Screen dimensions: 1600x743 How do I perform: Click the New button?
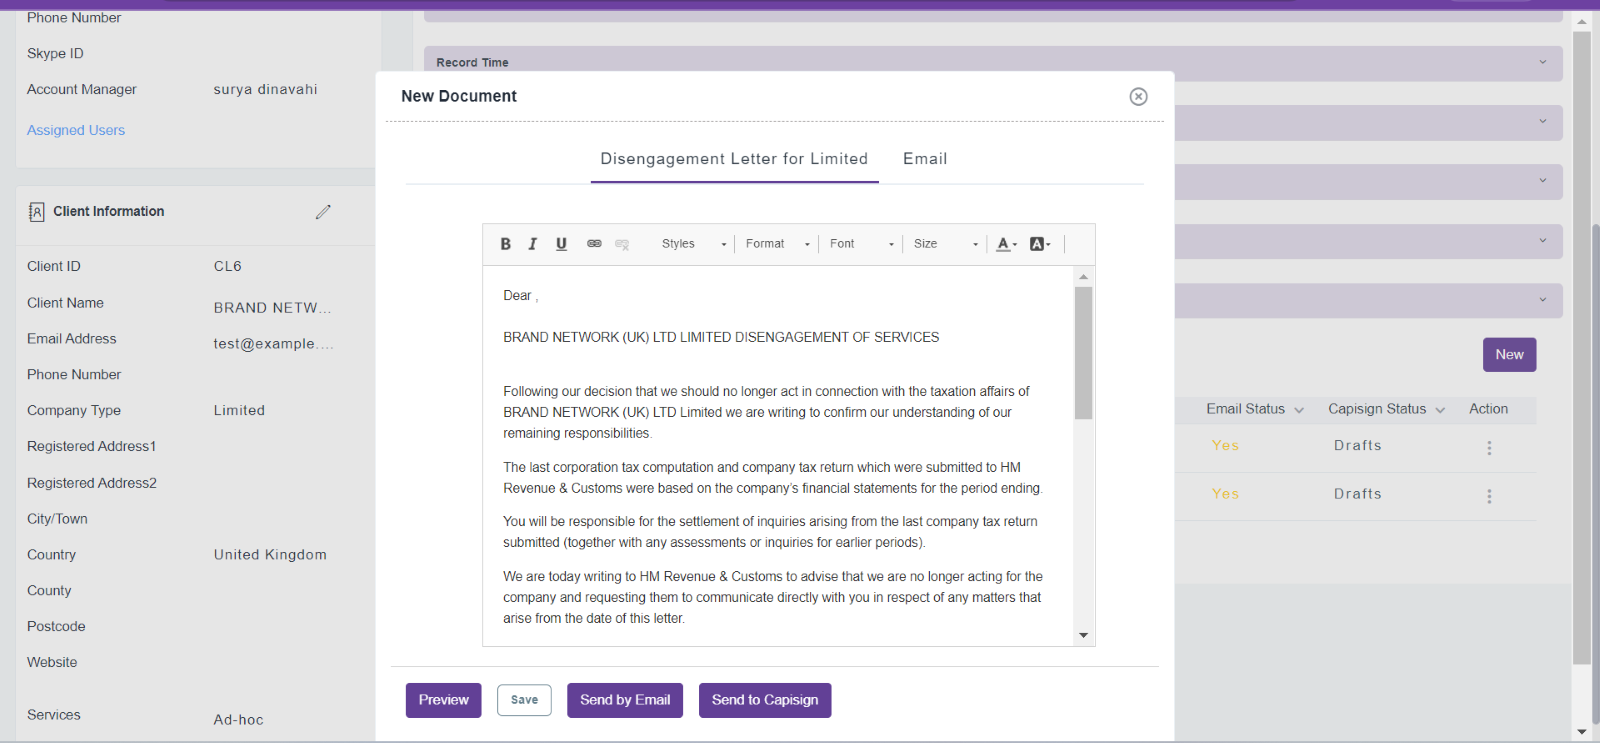pyautogui.click(x=1509, y=355)
